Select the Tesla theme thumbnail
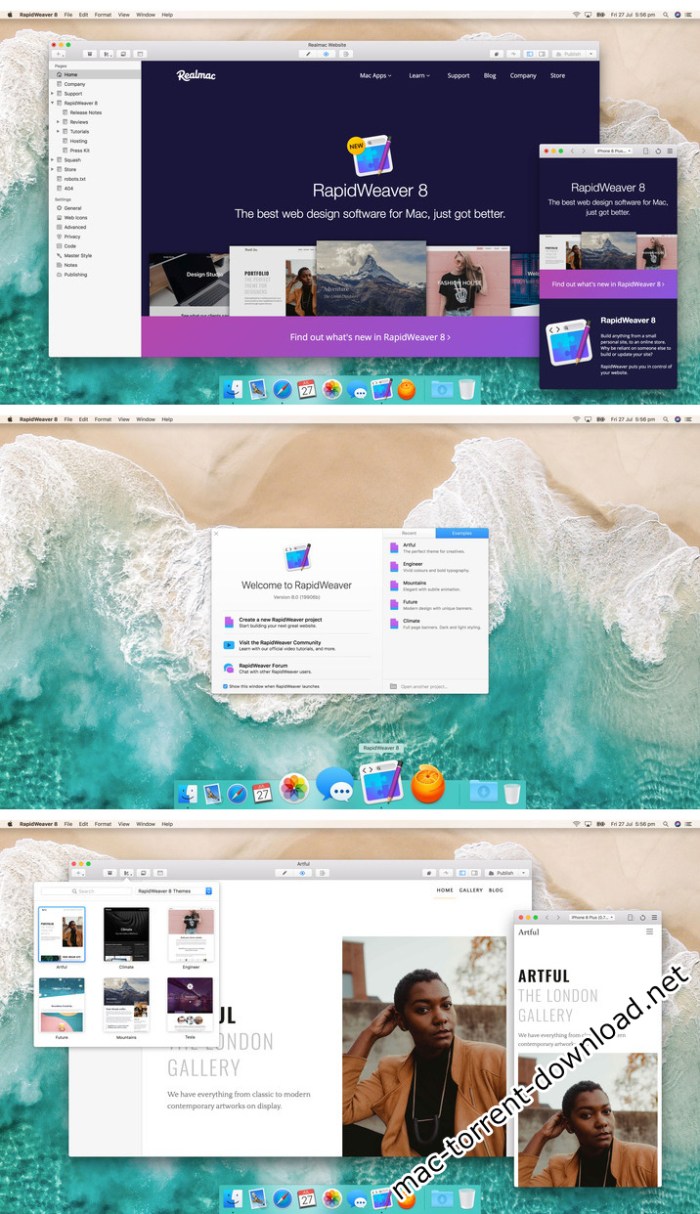This screenshot has width=700, height=1214. [x=190, y=1004]
